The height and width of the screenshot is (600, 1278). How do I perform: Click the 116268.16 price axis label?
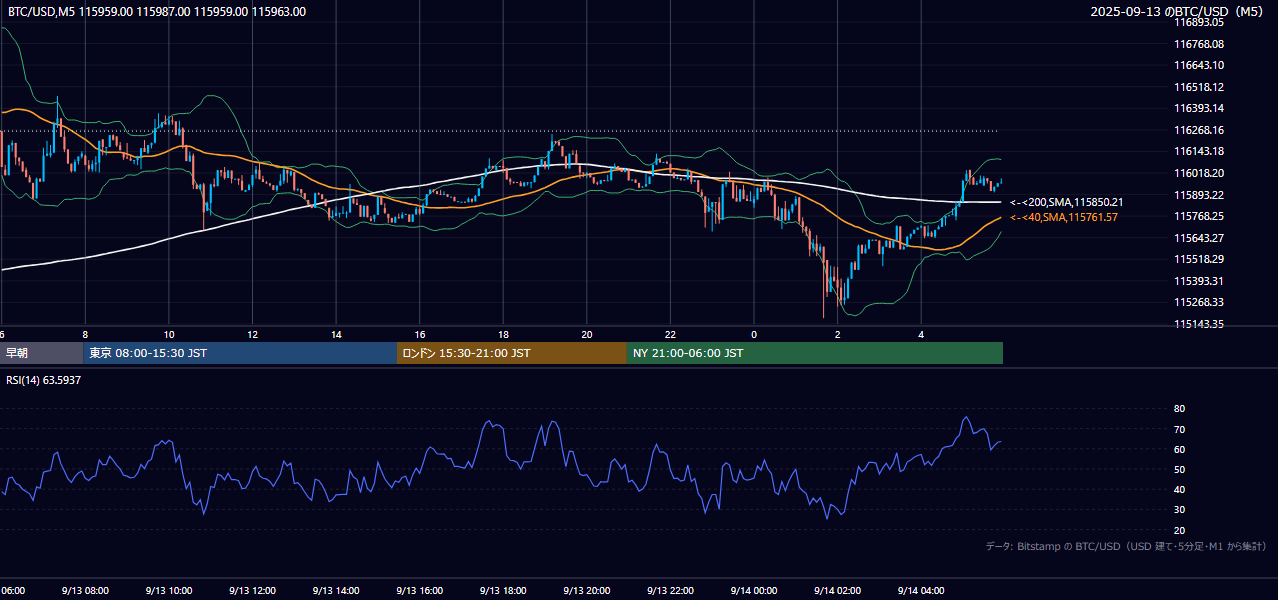[x=1199, y=130]
